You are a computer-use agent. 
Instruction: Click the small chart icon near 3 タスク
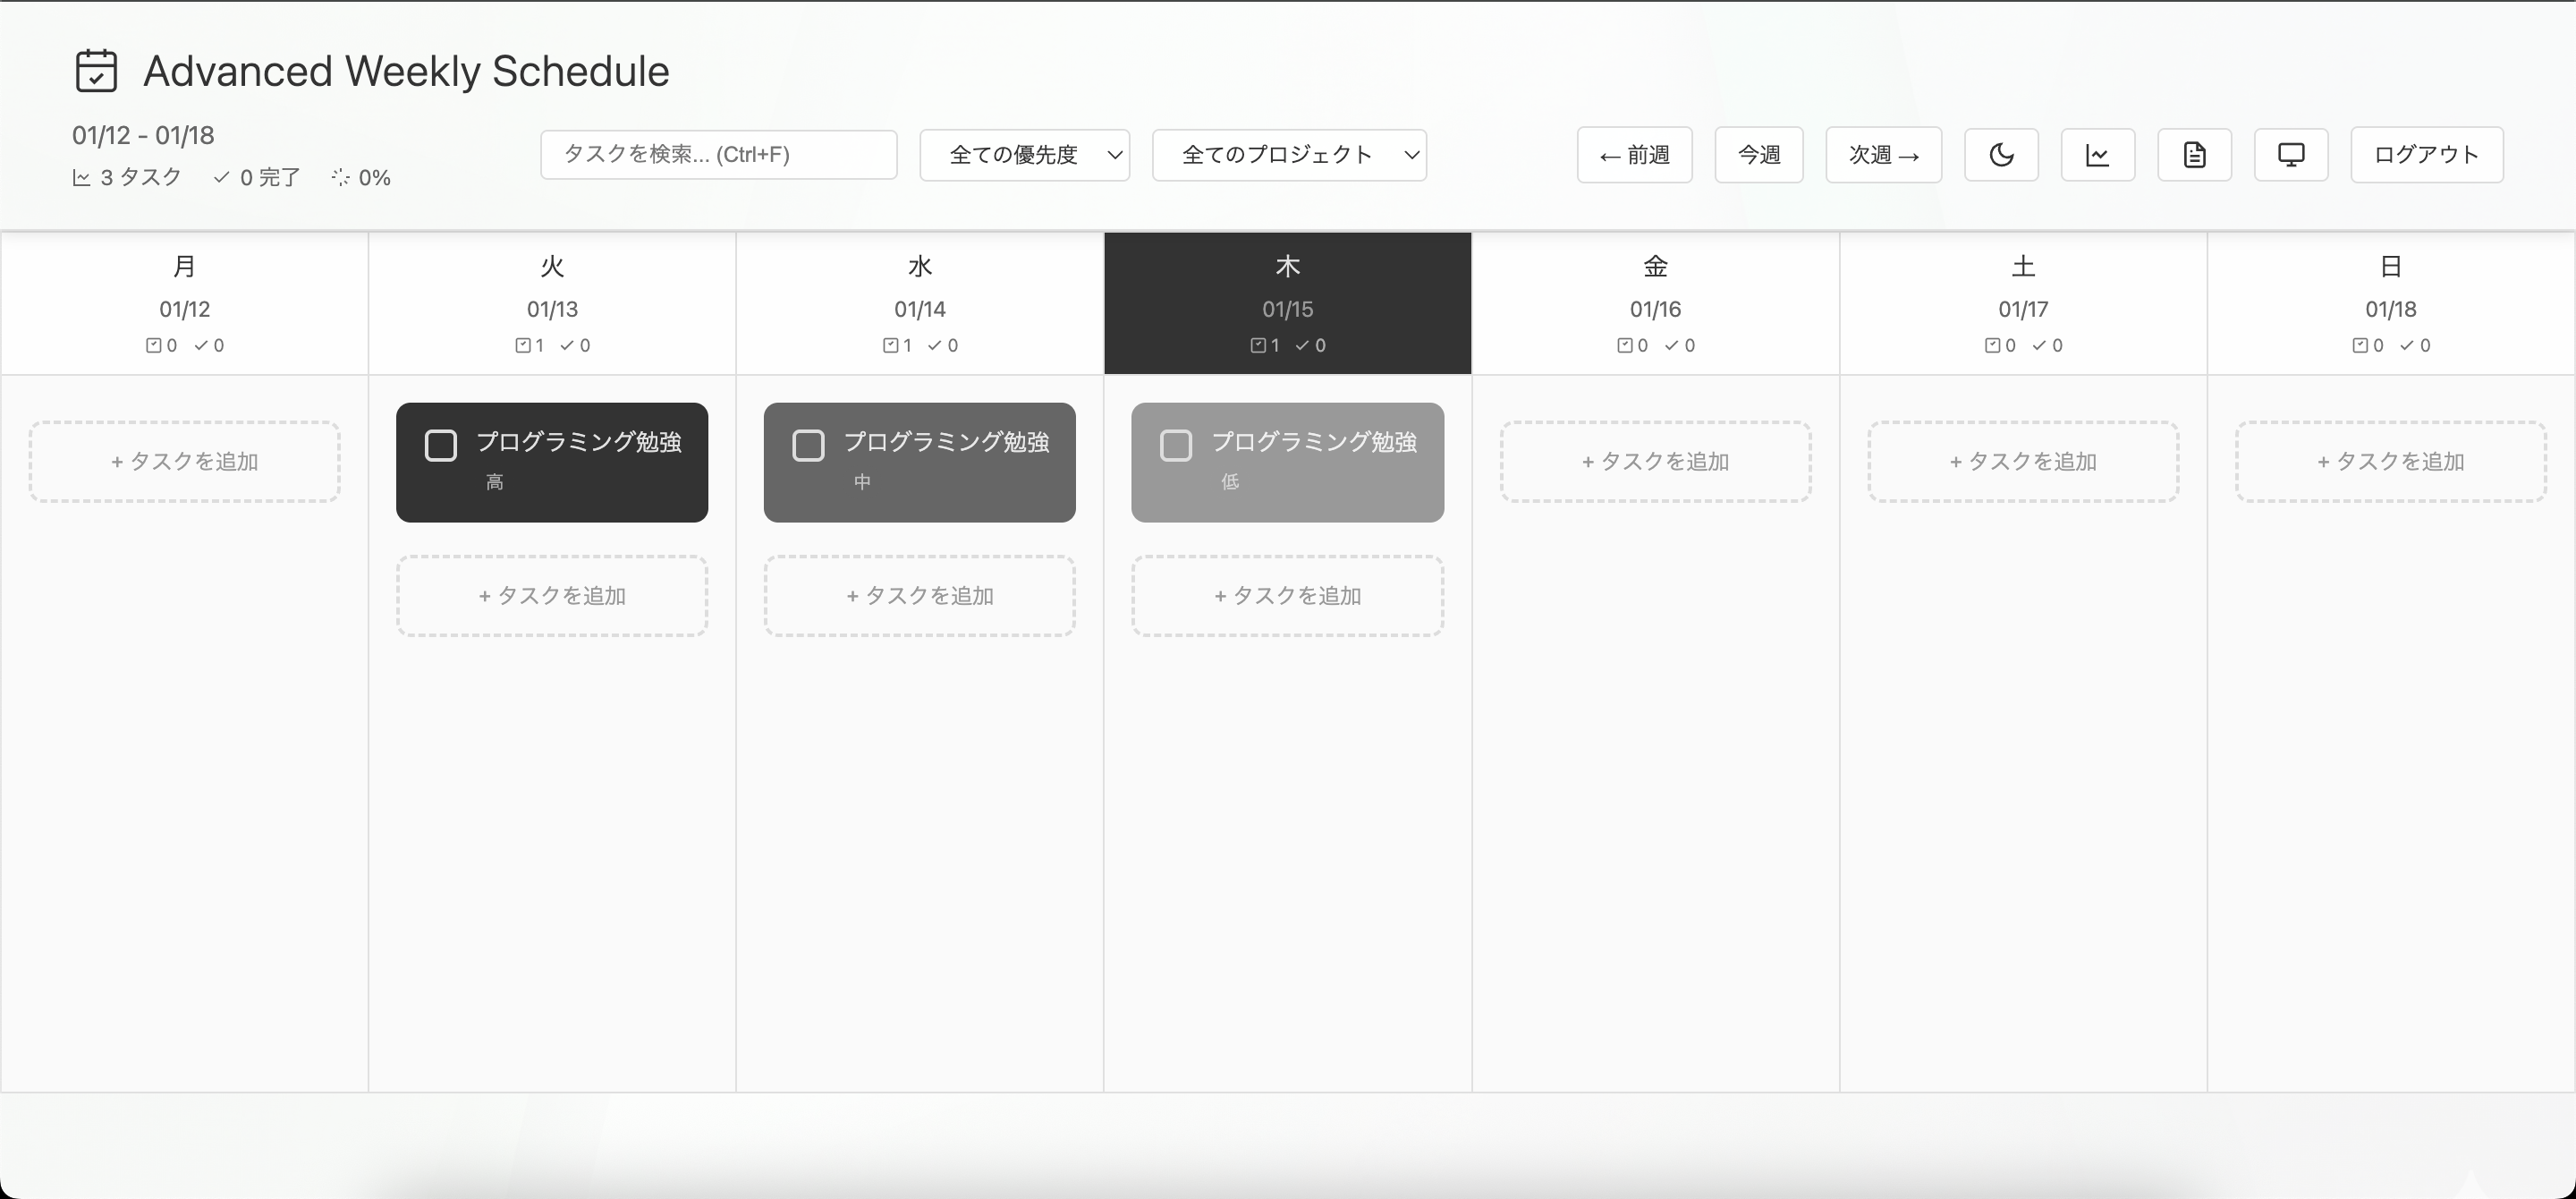click(84, 176)
